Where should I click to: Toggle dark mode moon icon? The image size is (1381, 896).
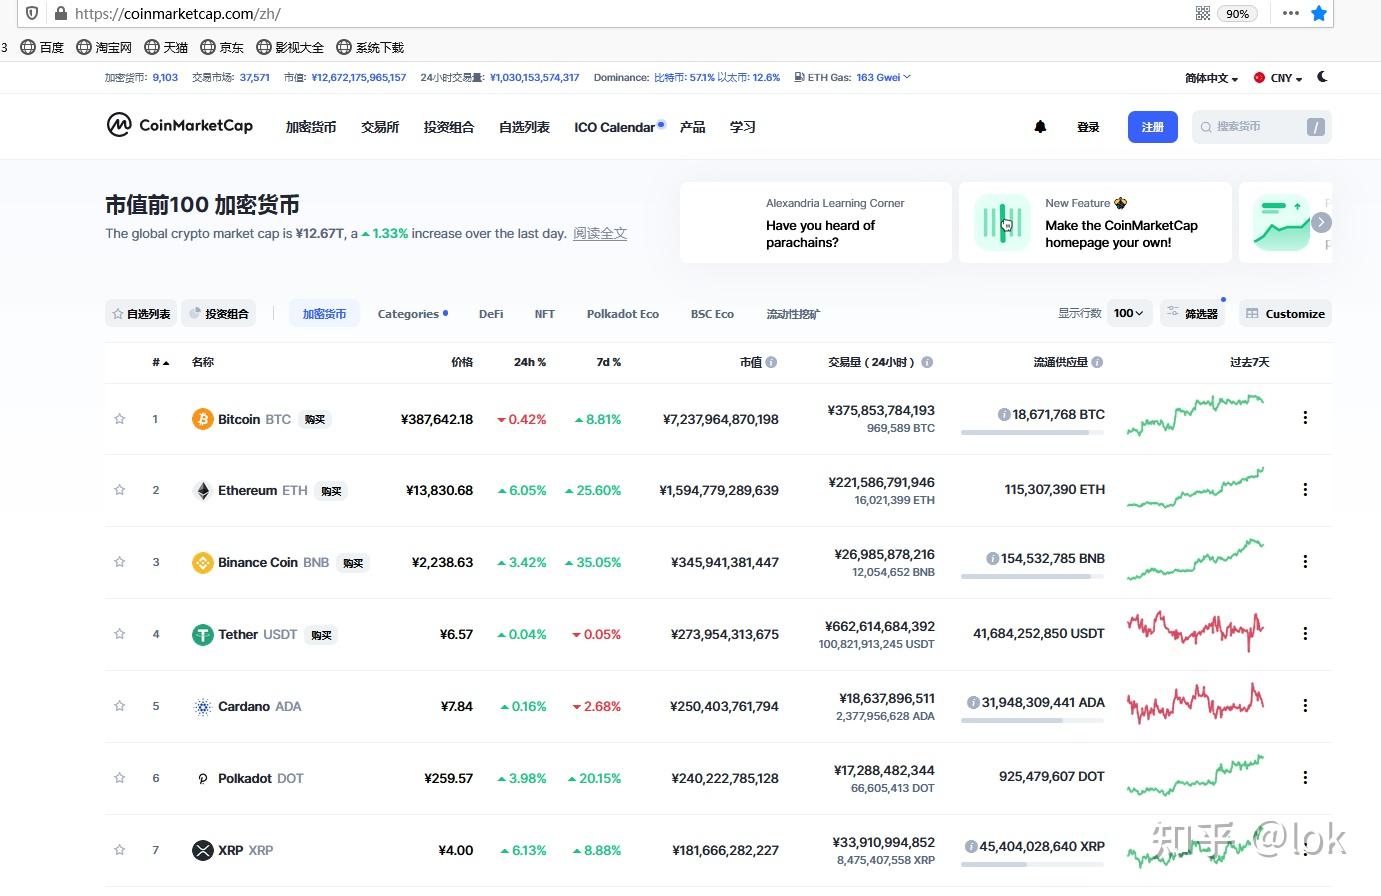[x=1322, y=77]
